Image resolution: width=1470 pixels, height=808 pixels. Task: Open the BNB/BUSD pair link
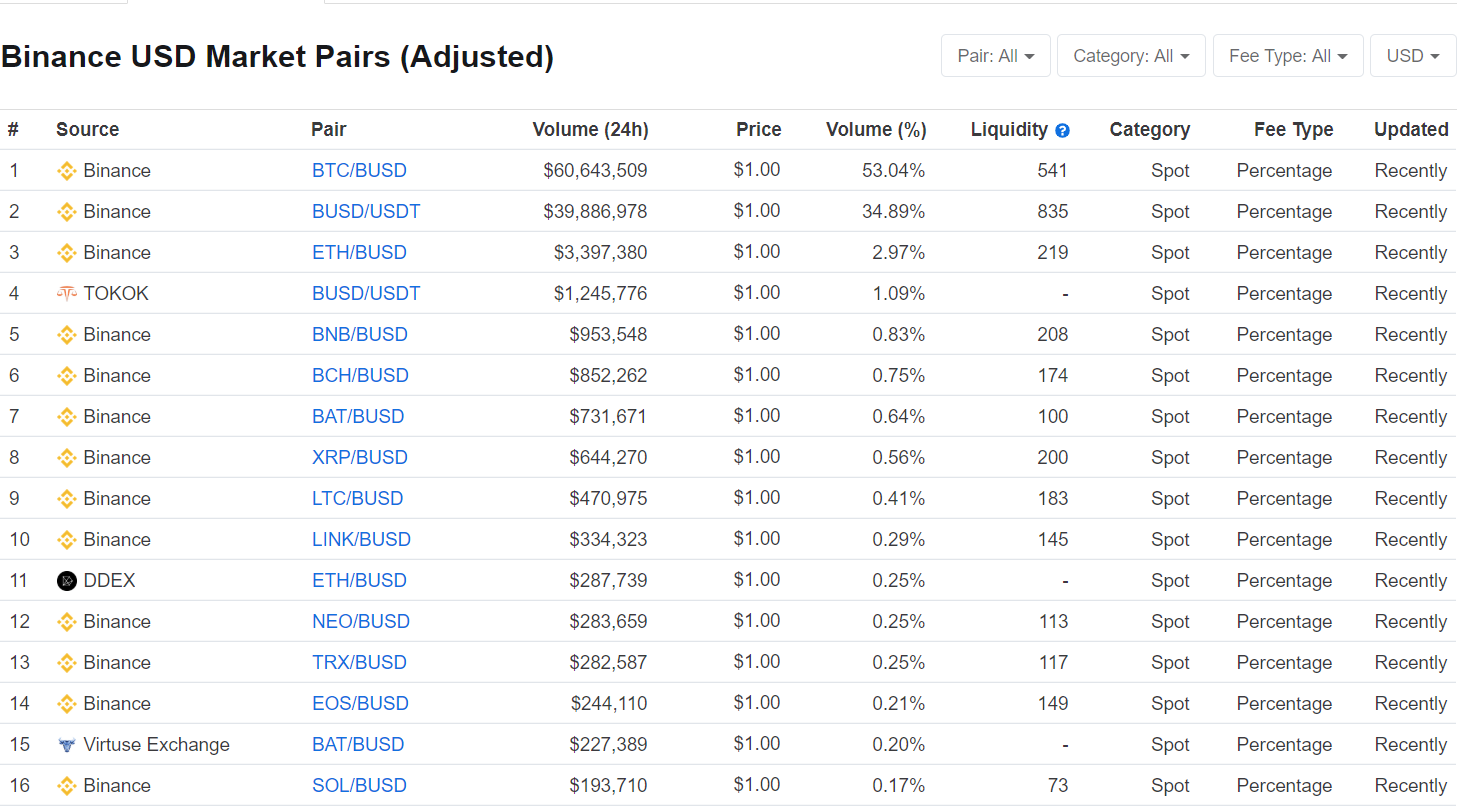pos(360,335)
